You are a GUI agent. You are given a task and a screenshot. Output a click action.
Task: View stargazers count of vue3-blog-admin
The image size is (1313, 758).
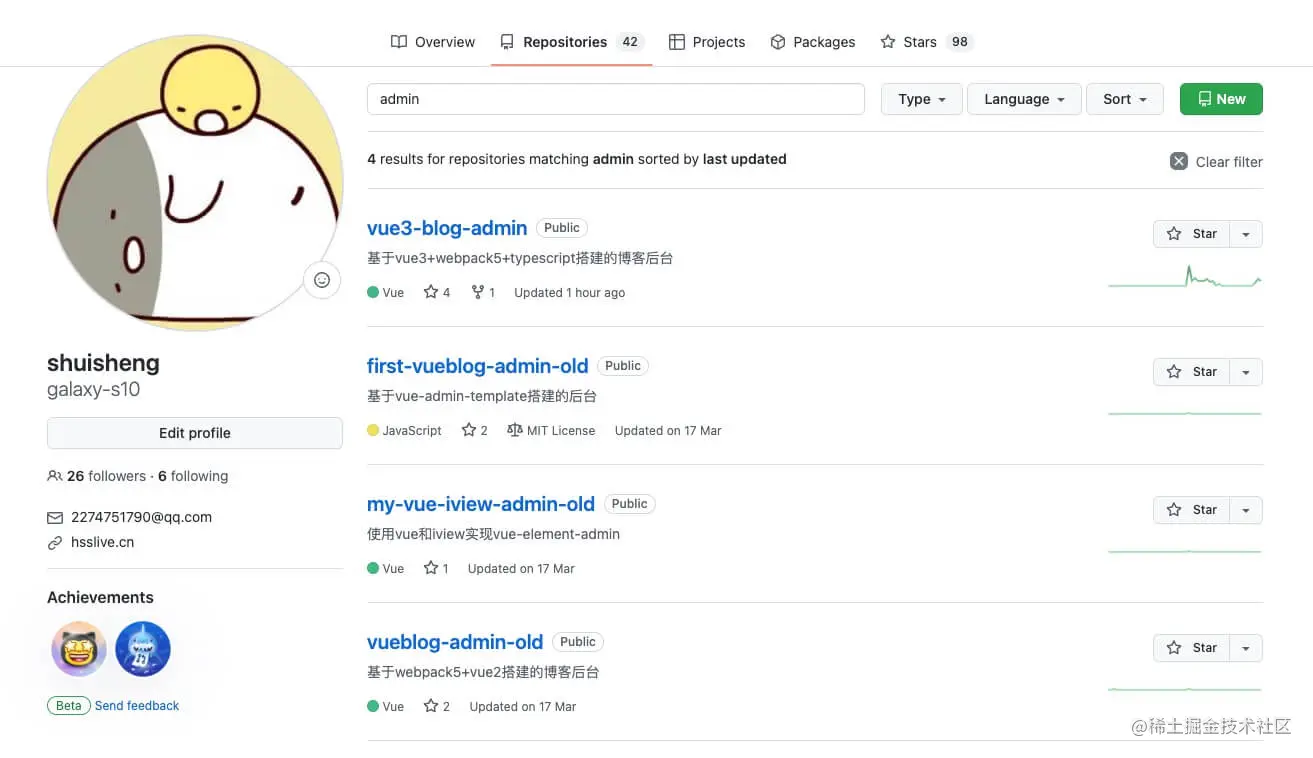pos(437,293)
